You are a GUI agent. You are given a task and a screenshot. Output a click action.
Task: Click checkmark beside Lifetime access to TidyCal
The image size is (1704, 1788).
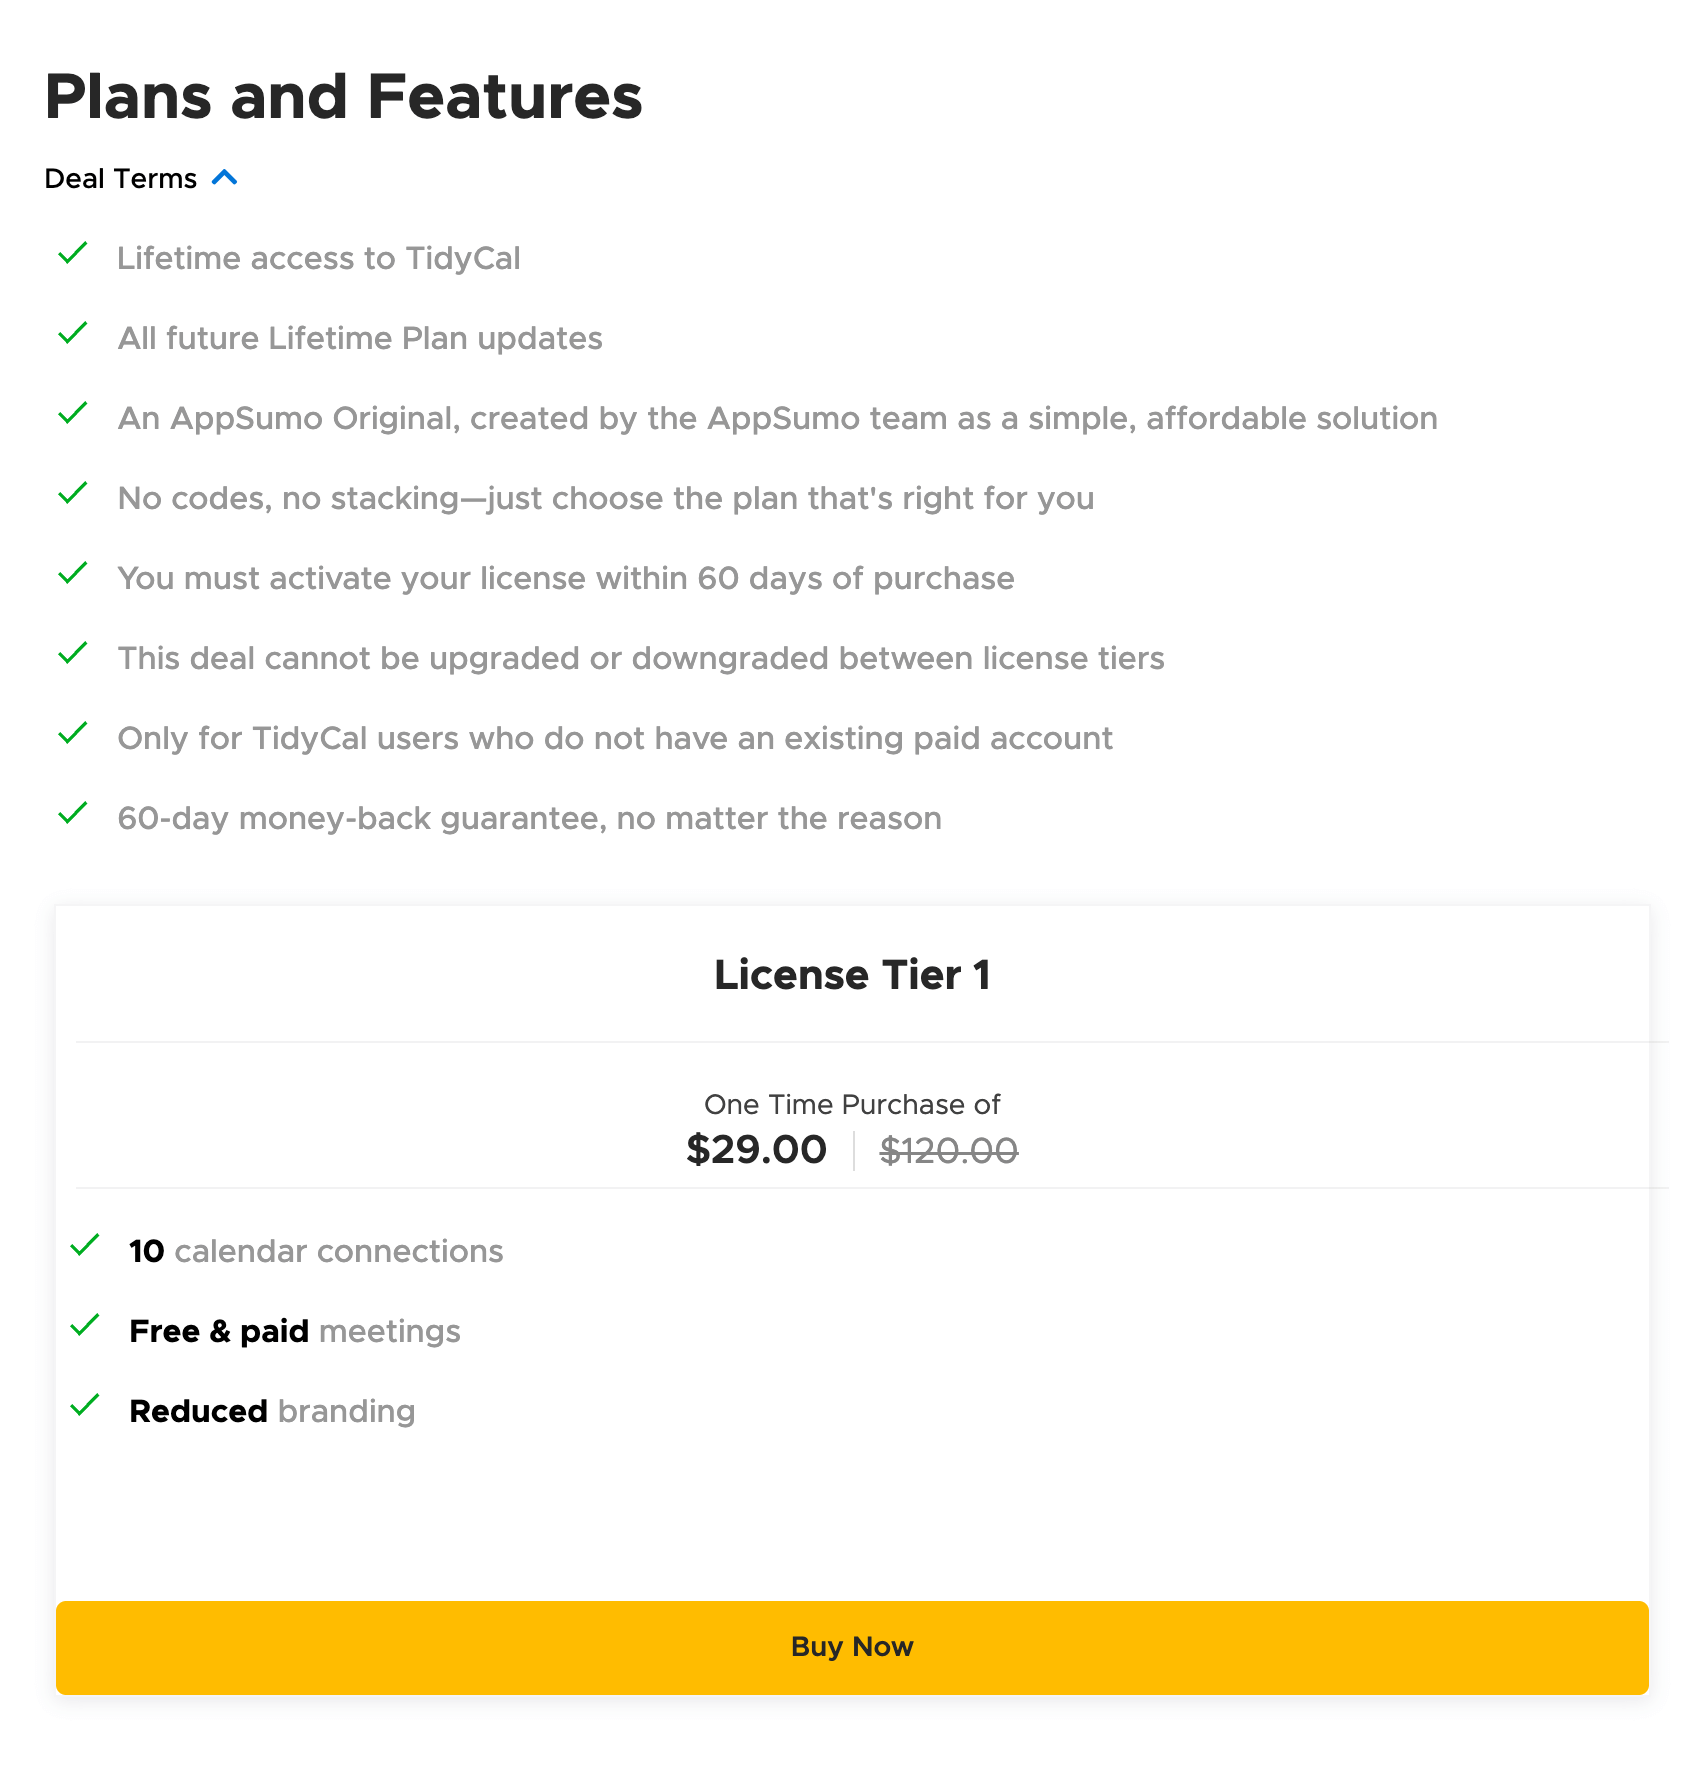[x=73, y=254]
